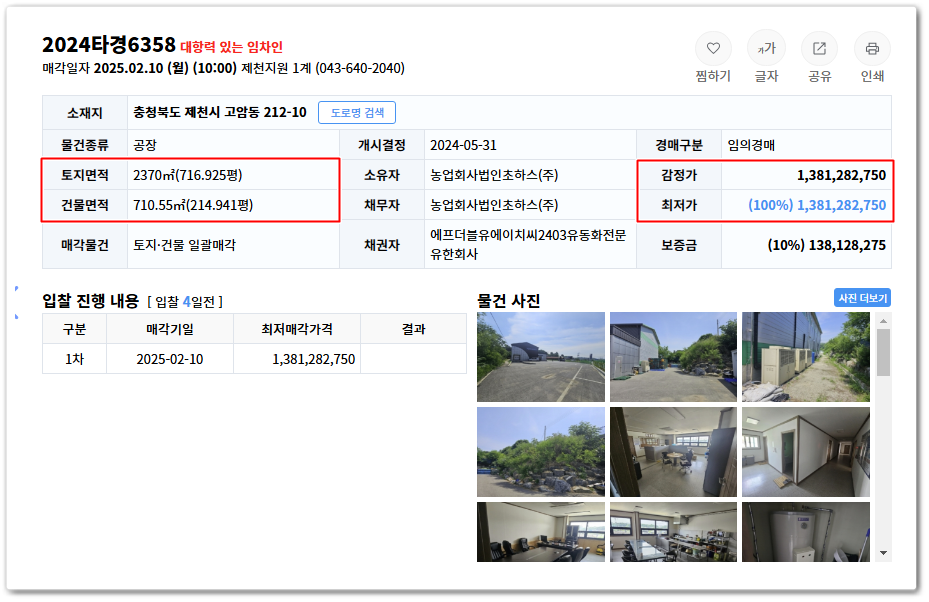The height and width of the screenshot is (602, 929).
Task: Click the 도로명 검색 button
Action: click(357, 113)
